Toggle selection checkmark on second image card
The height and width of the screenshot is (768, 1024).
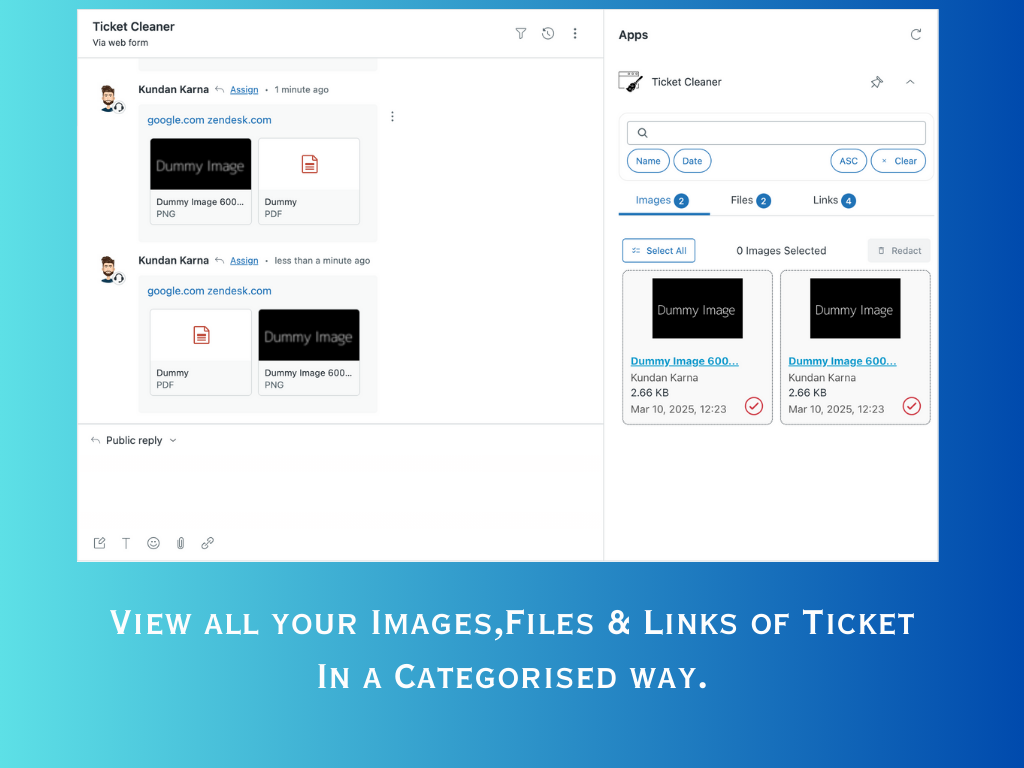coord(911,406)
